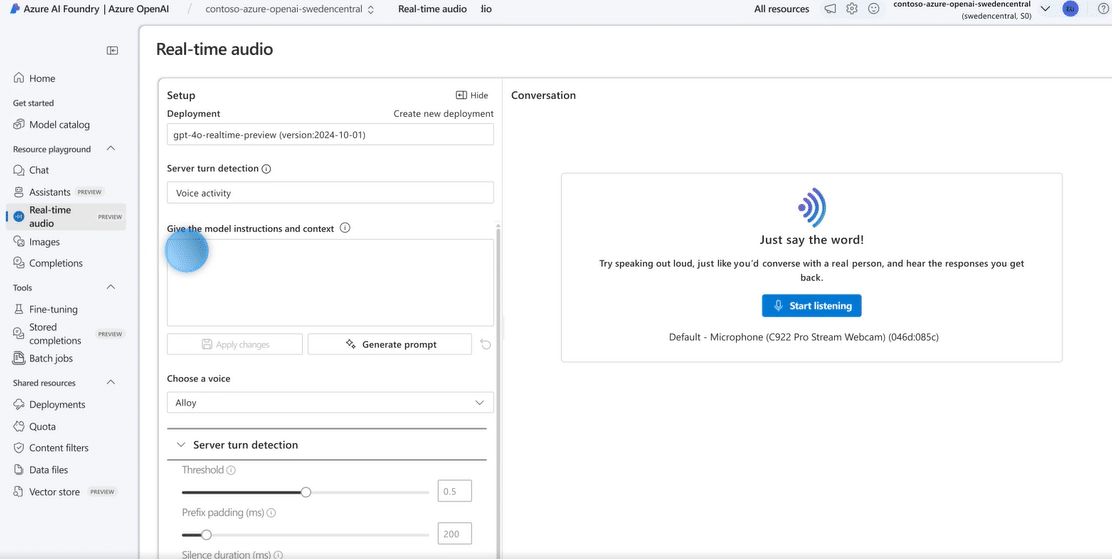
Task: Collapse the left navigation sidebar icon
Action: tap(112, 51)
